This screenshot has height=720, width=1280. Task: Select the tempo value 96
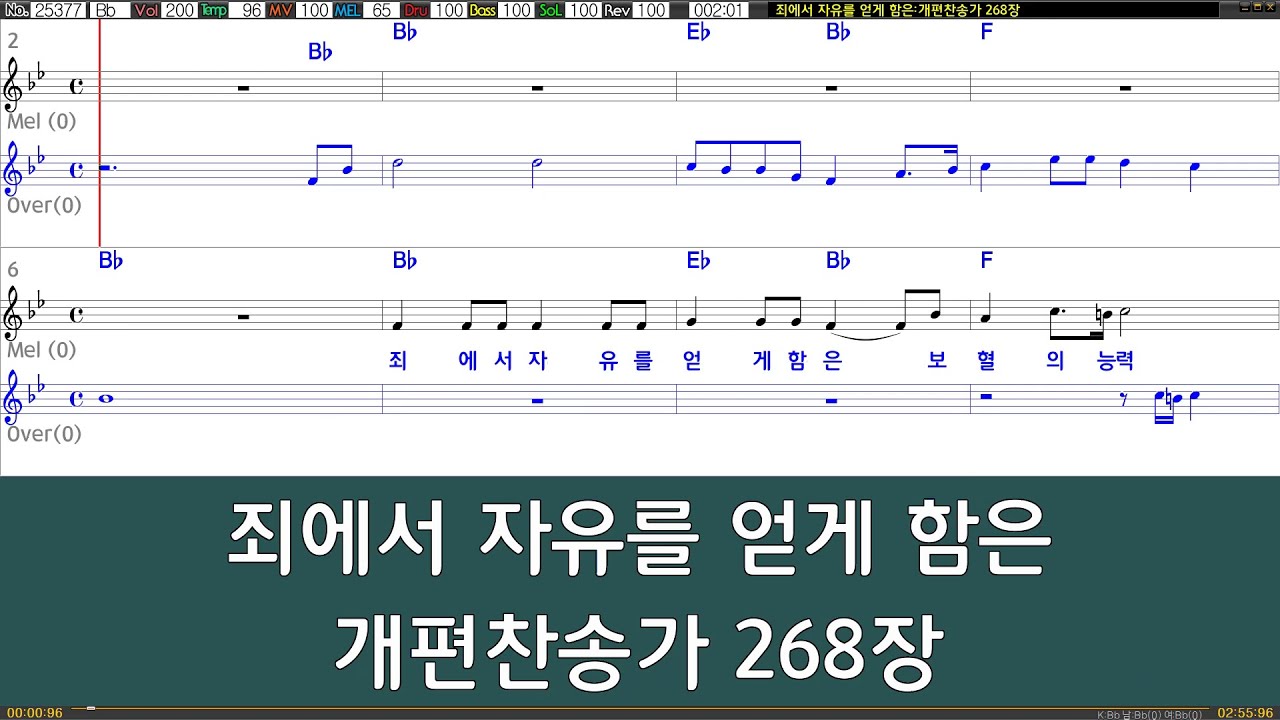pyautogui.click(x=248, y=10)
